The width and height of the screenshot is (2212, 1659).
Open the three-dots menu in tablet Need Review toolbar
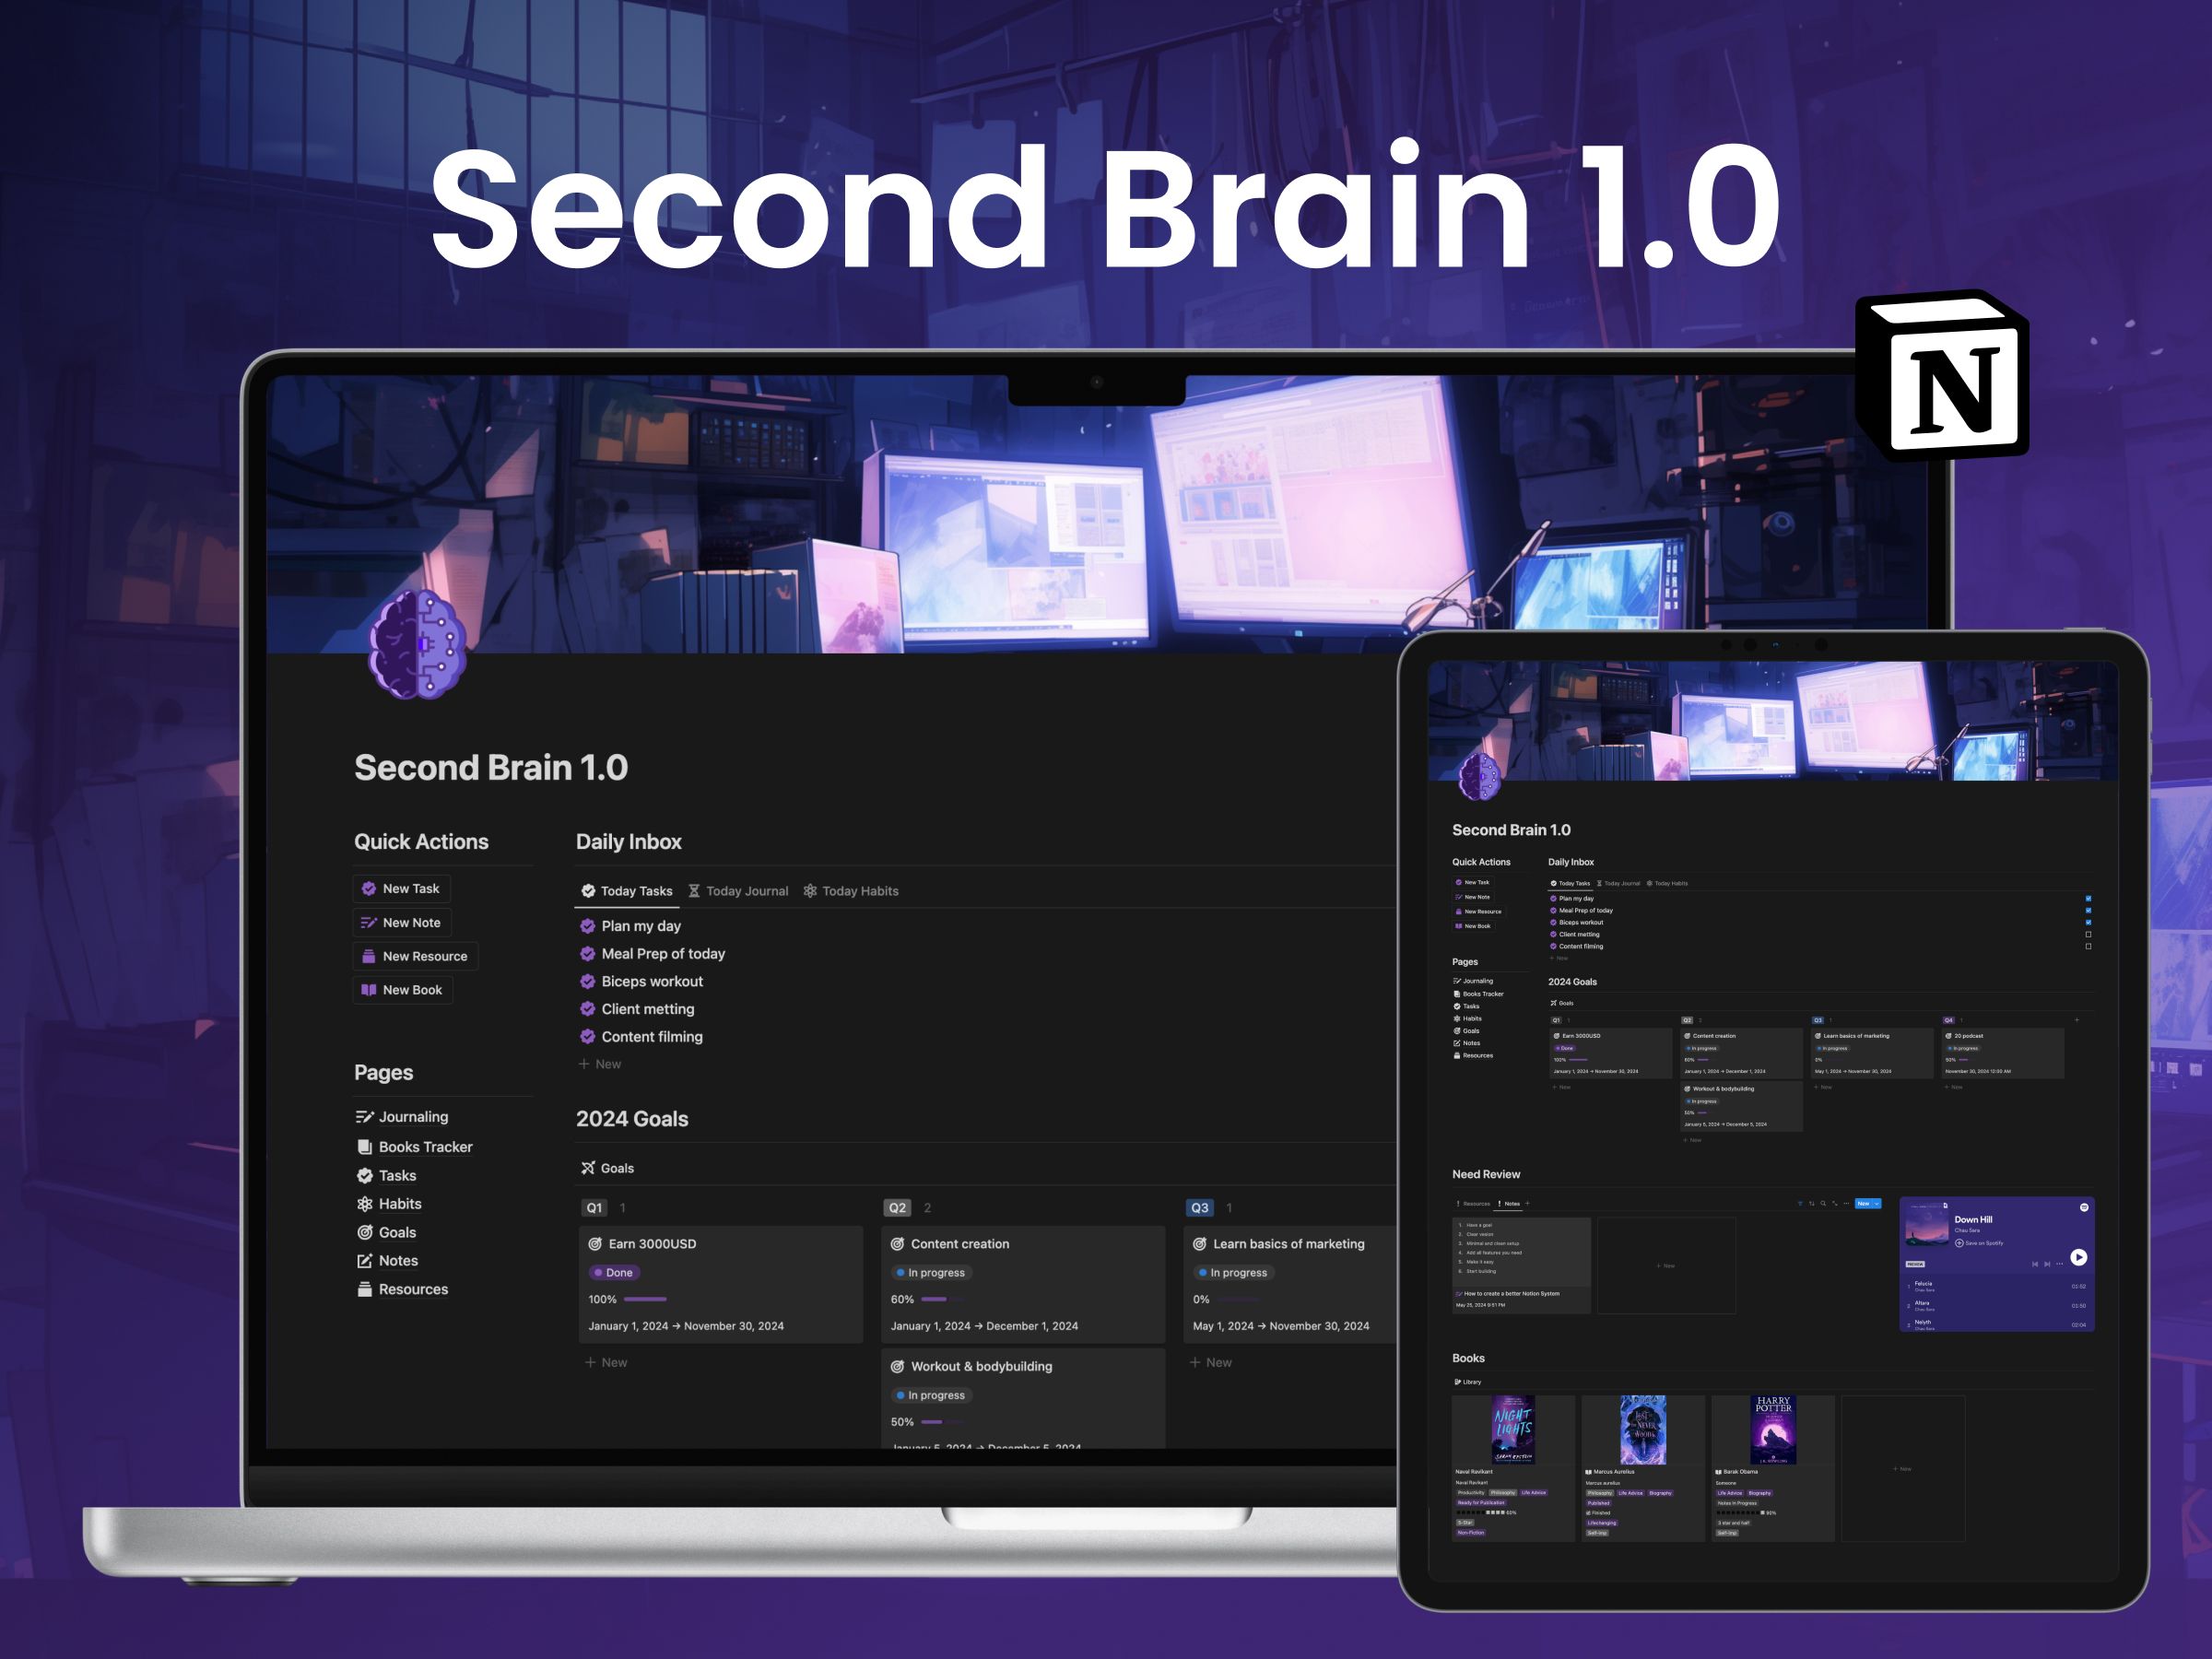pyautogui.click(x=1846, y=1203)
